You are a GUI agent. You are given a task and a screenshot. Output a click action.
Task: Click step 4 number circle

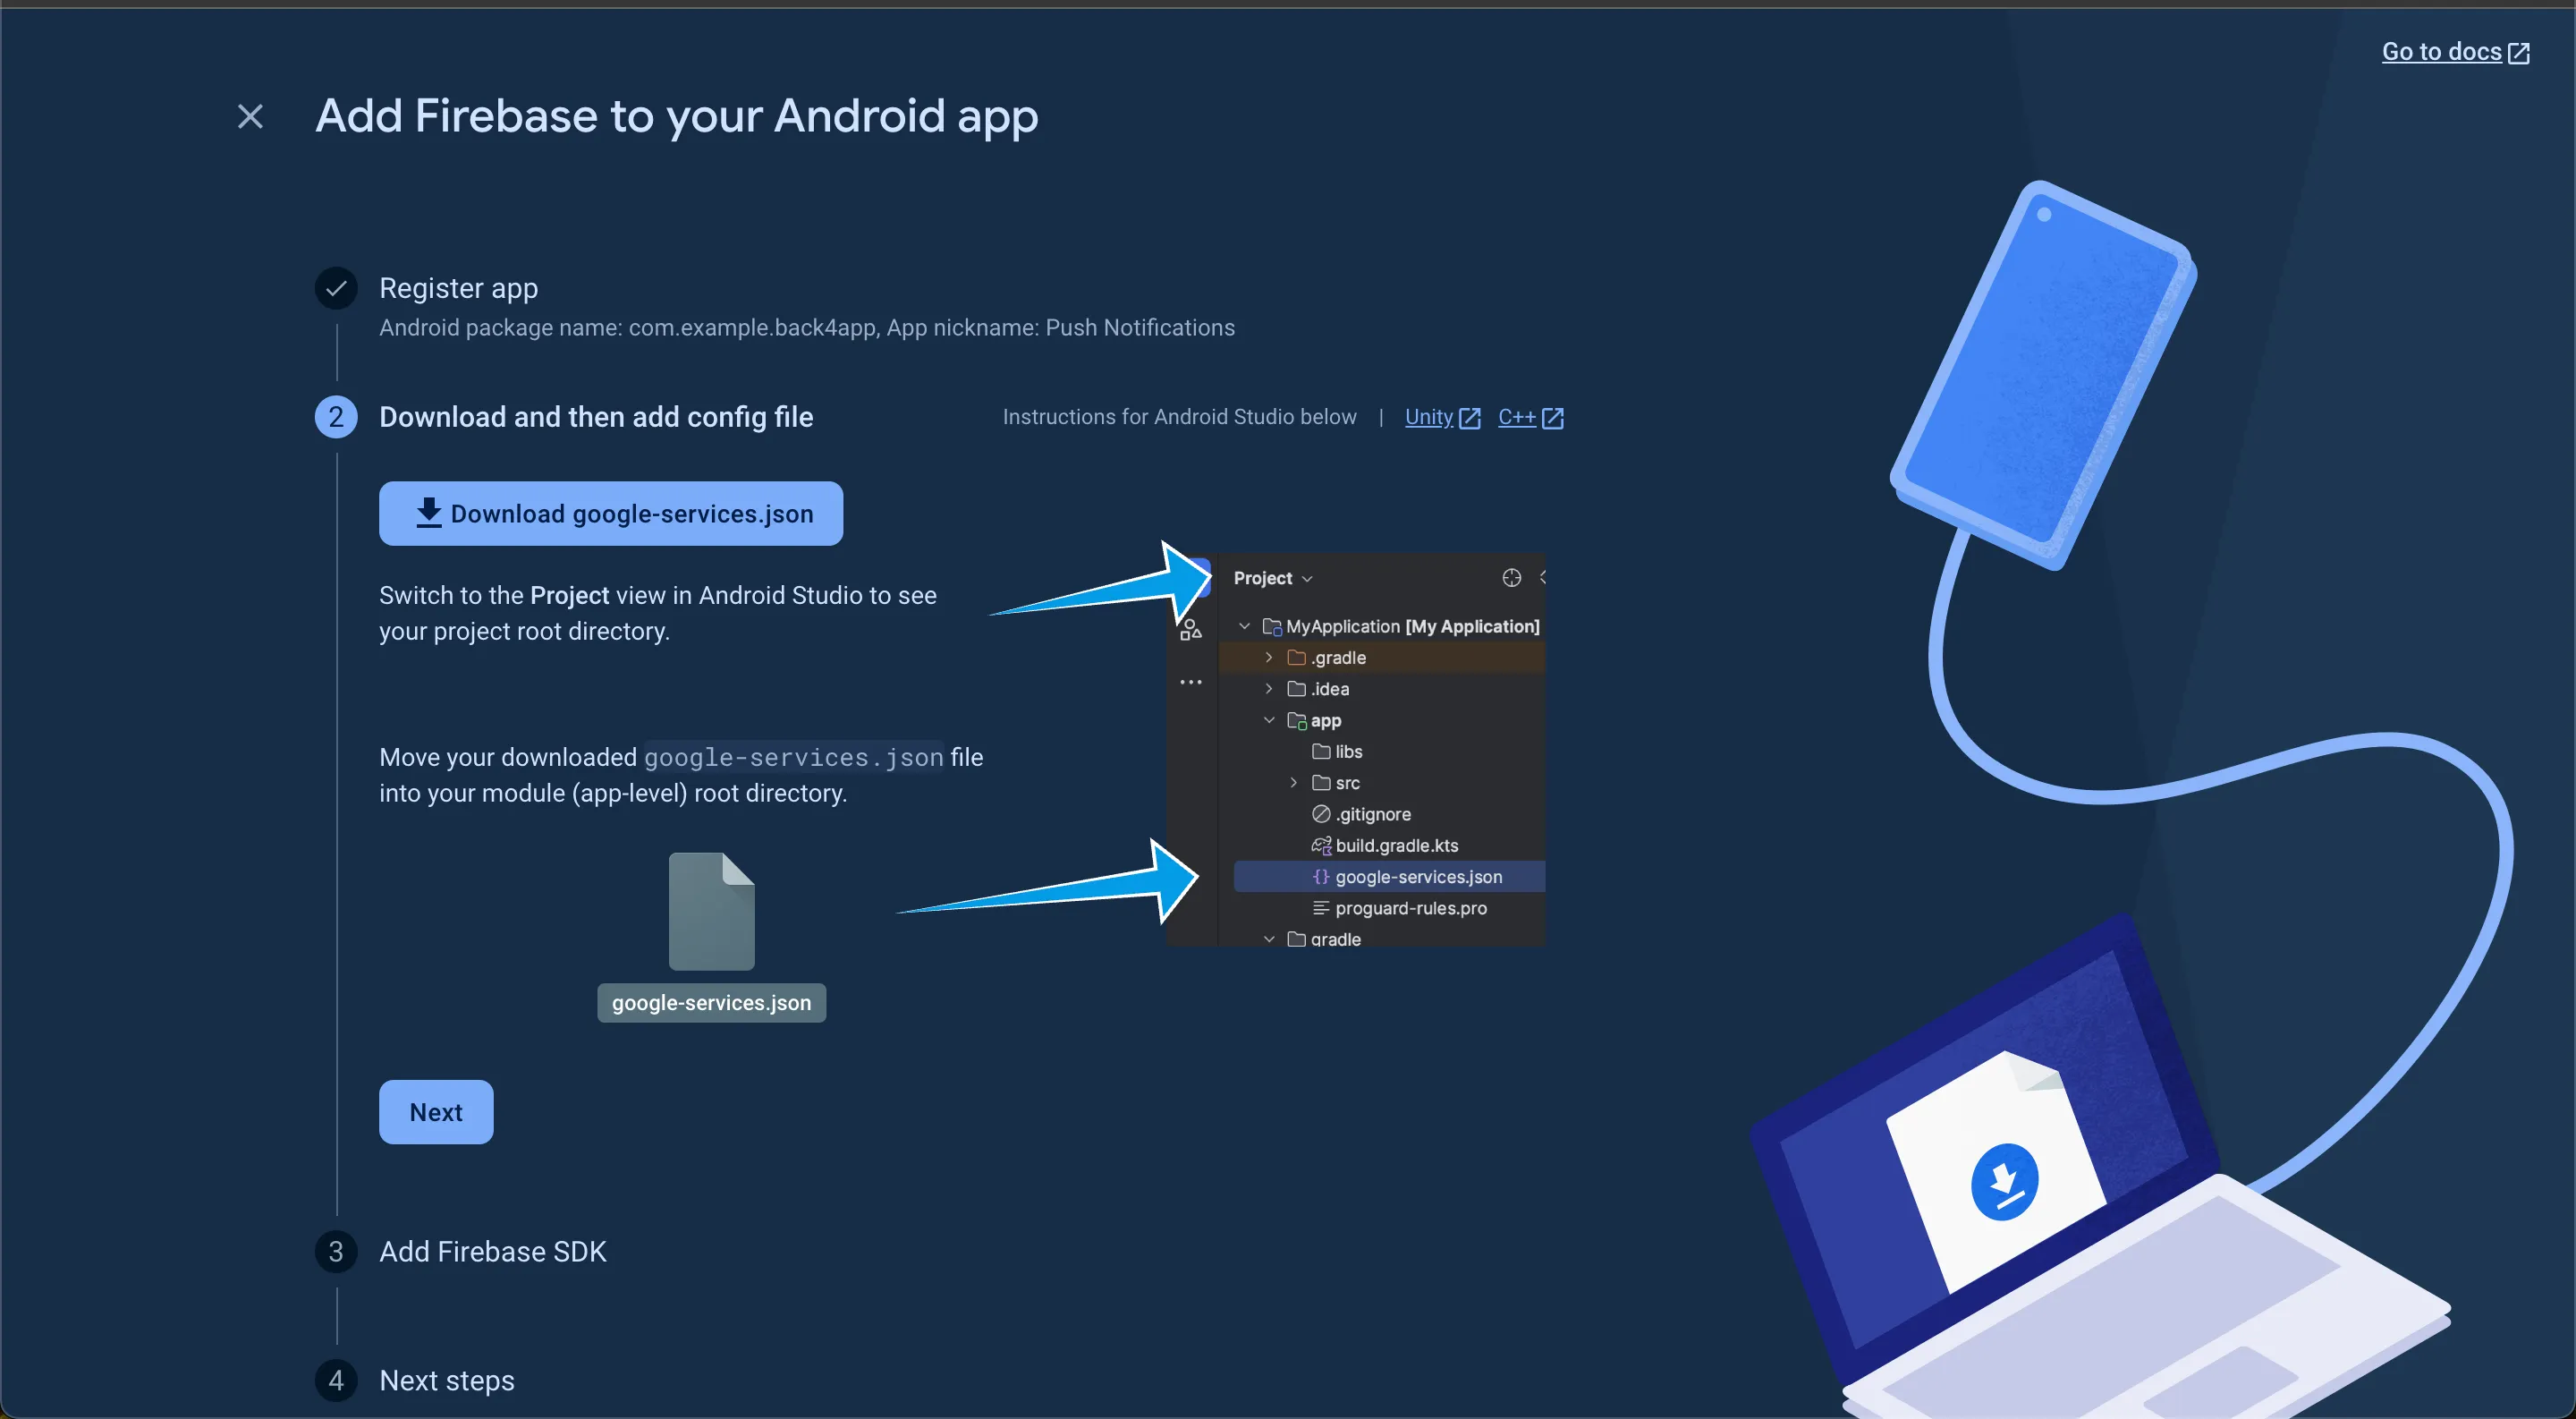coord(336,1381)
